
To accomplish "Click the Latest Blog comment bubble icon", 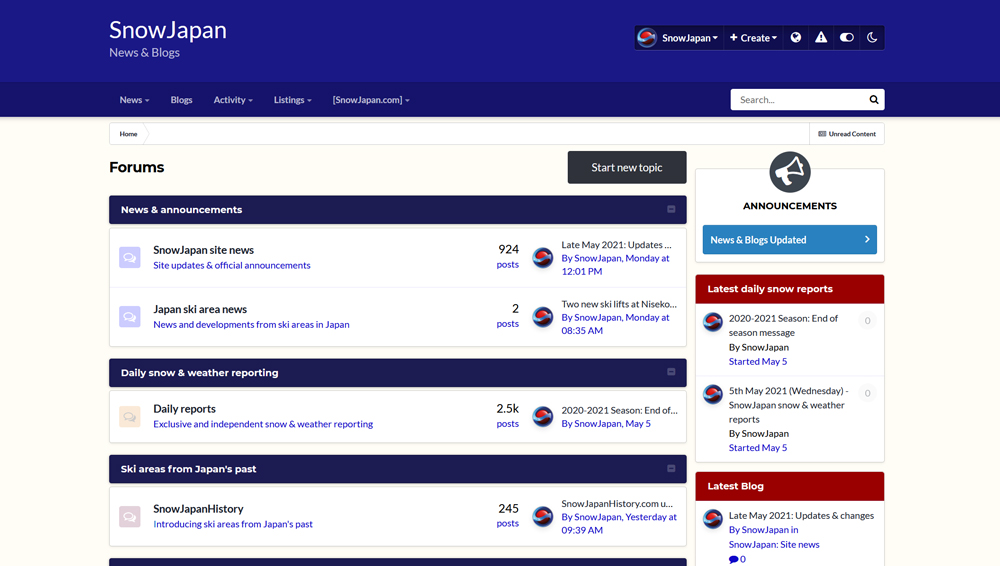I will point(735,559).
